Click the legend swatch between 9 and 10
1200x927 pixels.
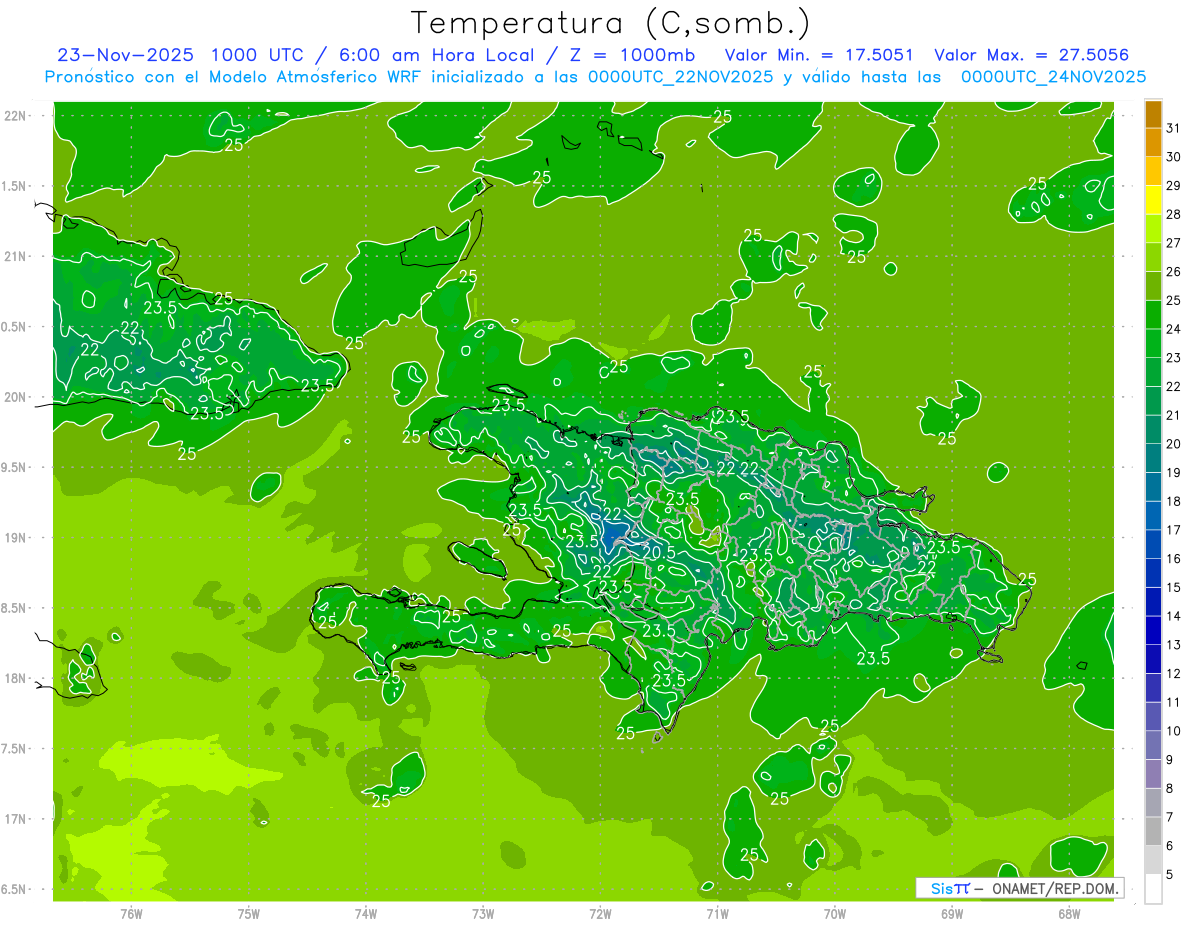pos(1153,746)
